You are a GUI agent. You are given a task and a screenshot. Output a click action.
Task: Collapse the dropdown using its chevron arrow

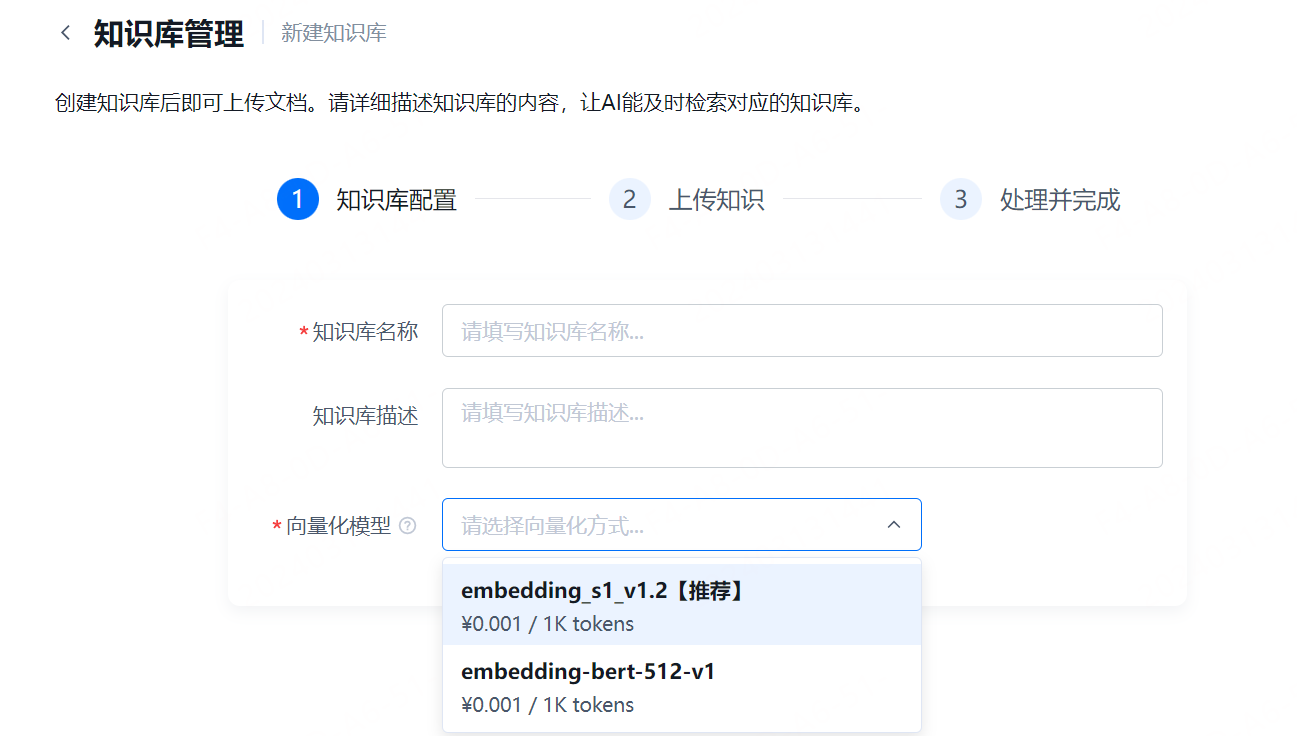pyautogui.click(x=894, y=525)
